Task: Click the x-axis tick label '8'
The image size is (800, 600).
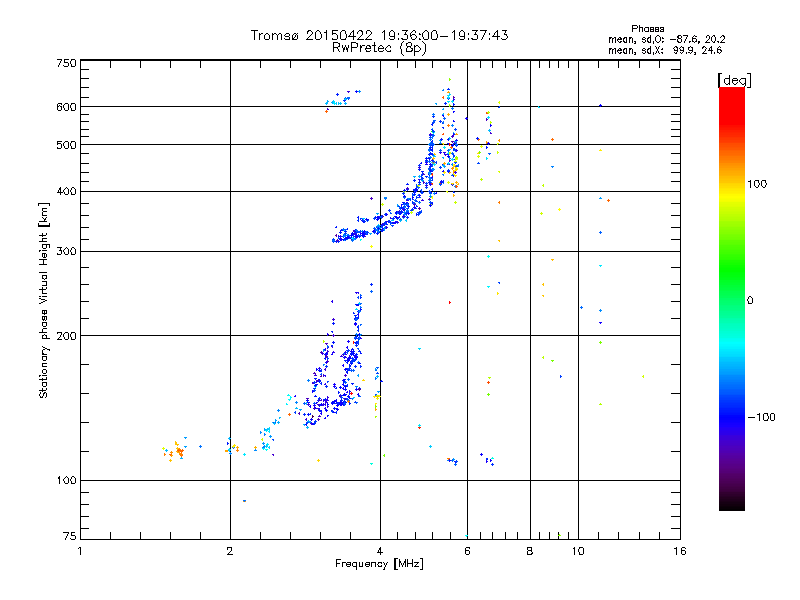Action: click(530, 551)
